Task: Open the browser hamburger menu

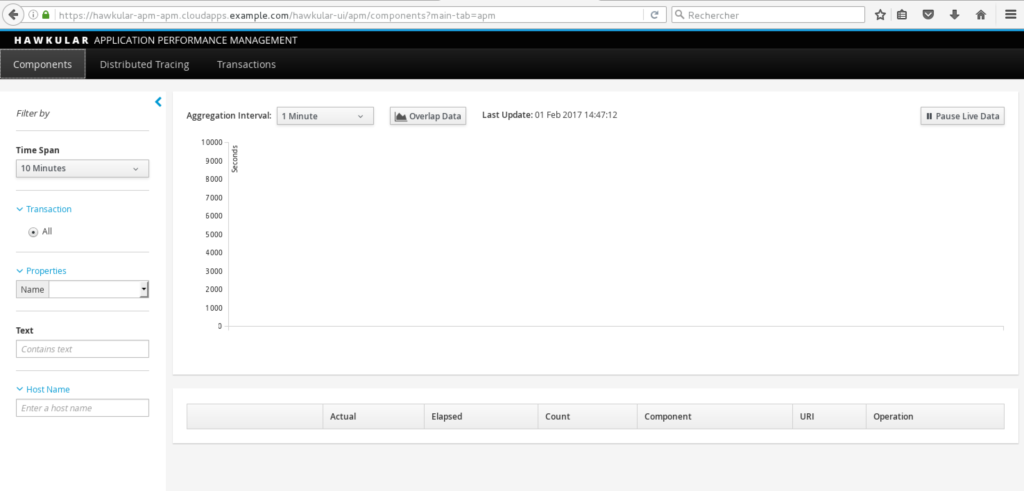Action: click(x=1010, y=14)
